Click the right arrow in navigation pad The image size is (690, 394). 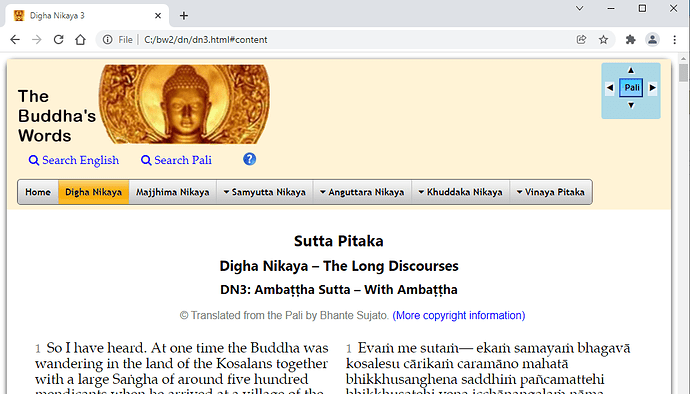[653, 88]
